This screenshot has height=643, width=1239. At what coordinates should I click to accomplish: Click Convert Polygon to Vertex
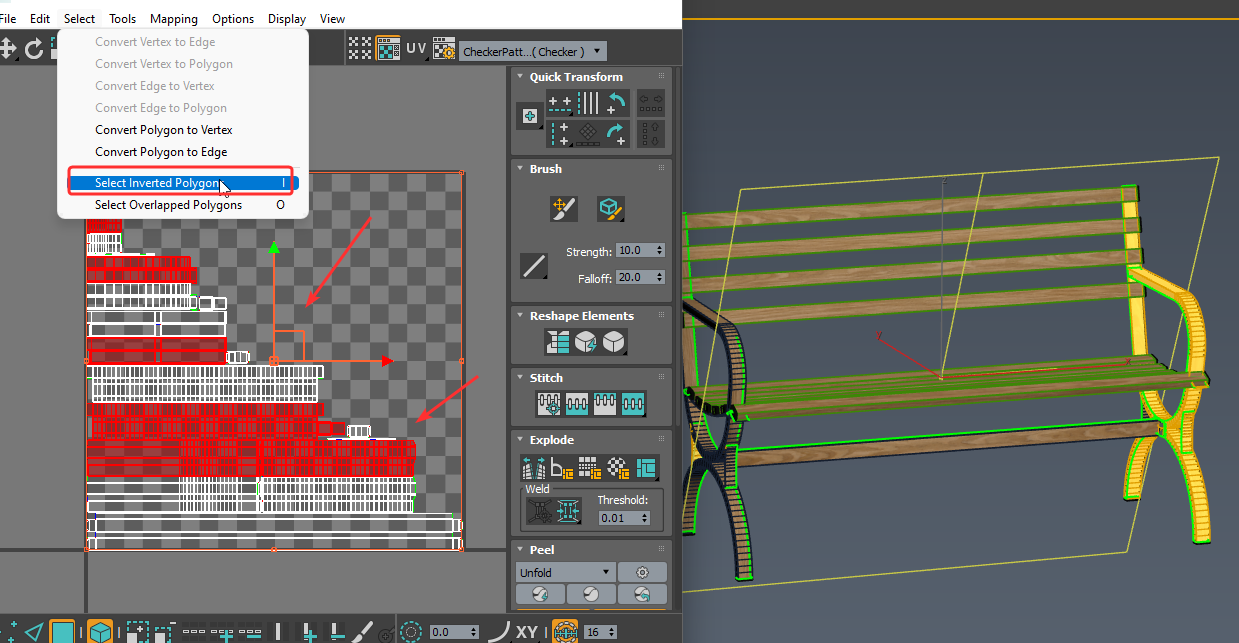163,130
